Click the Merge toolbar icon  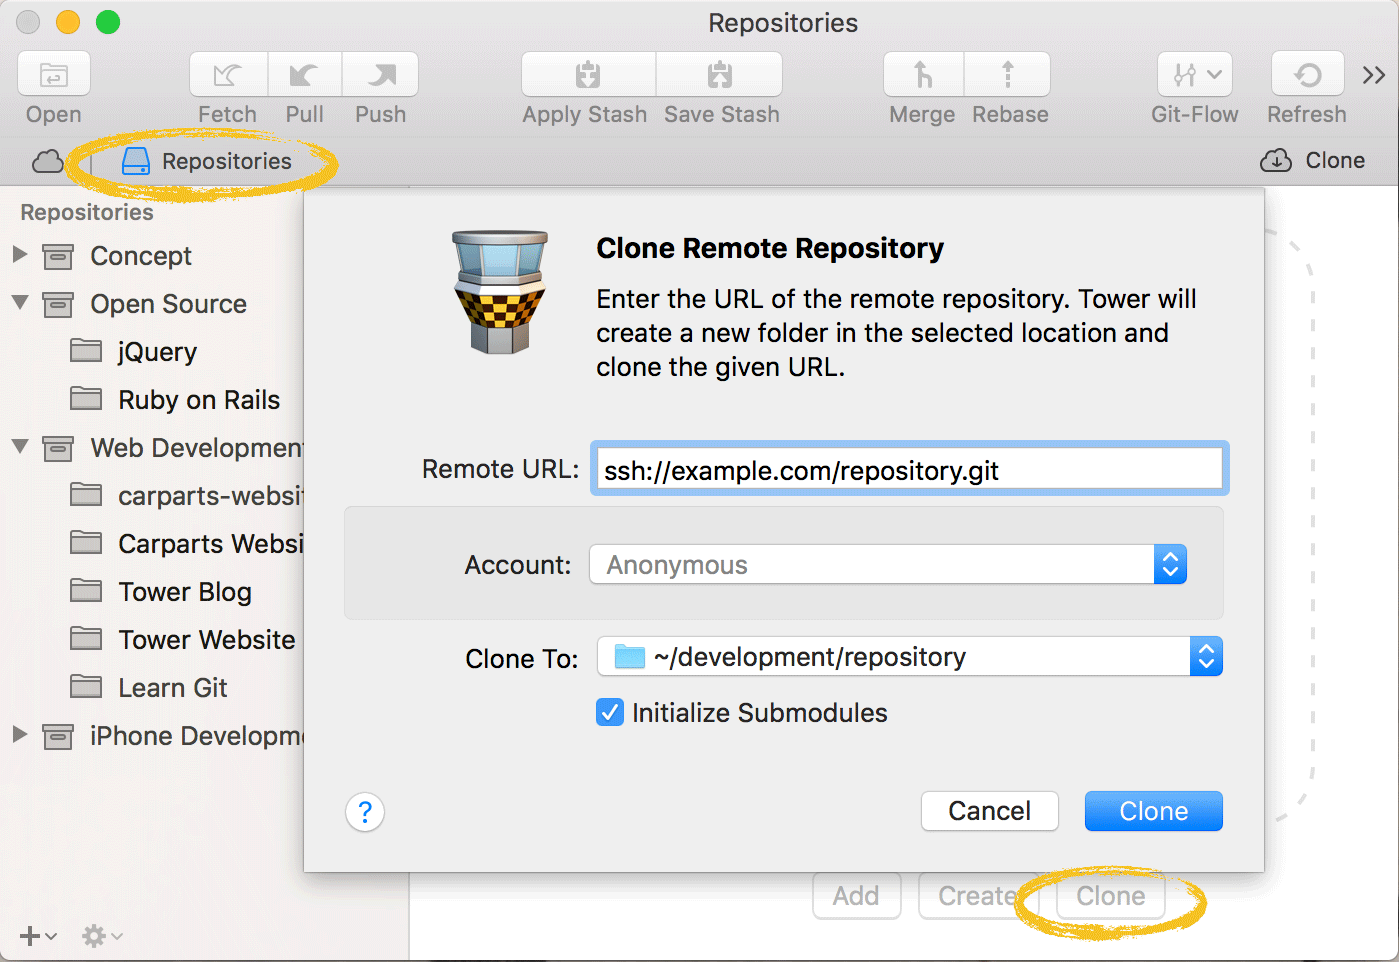click(923, 75)
